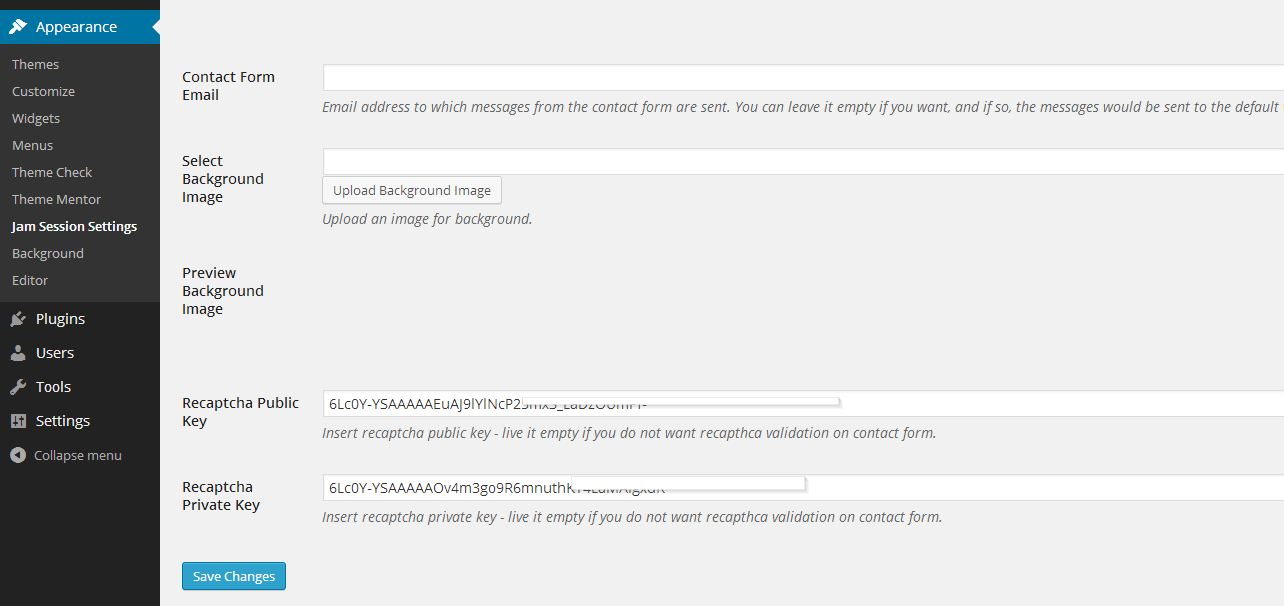The width and height of the screenshot is (1284, 606).
Task: Click the Tools wrench icon
Action: coord(18,387)
